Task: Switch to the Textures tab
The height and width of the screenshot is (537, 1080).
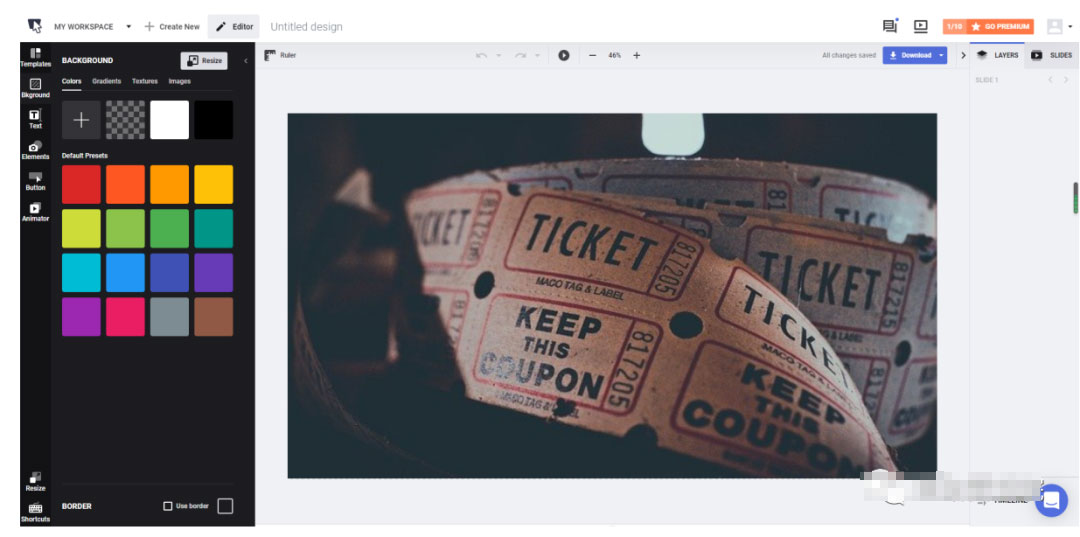Action: click(145, 81)
